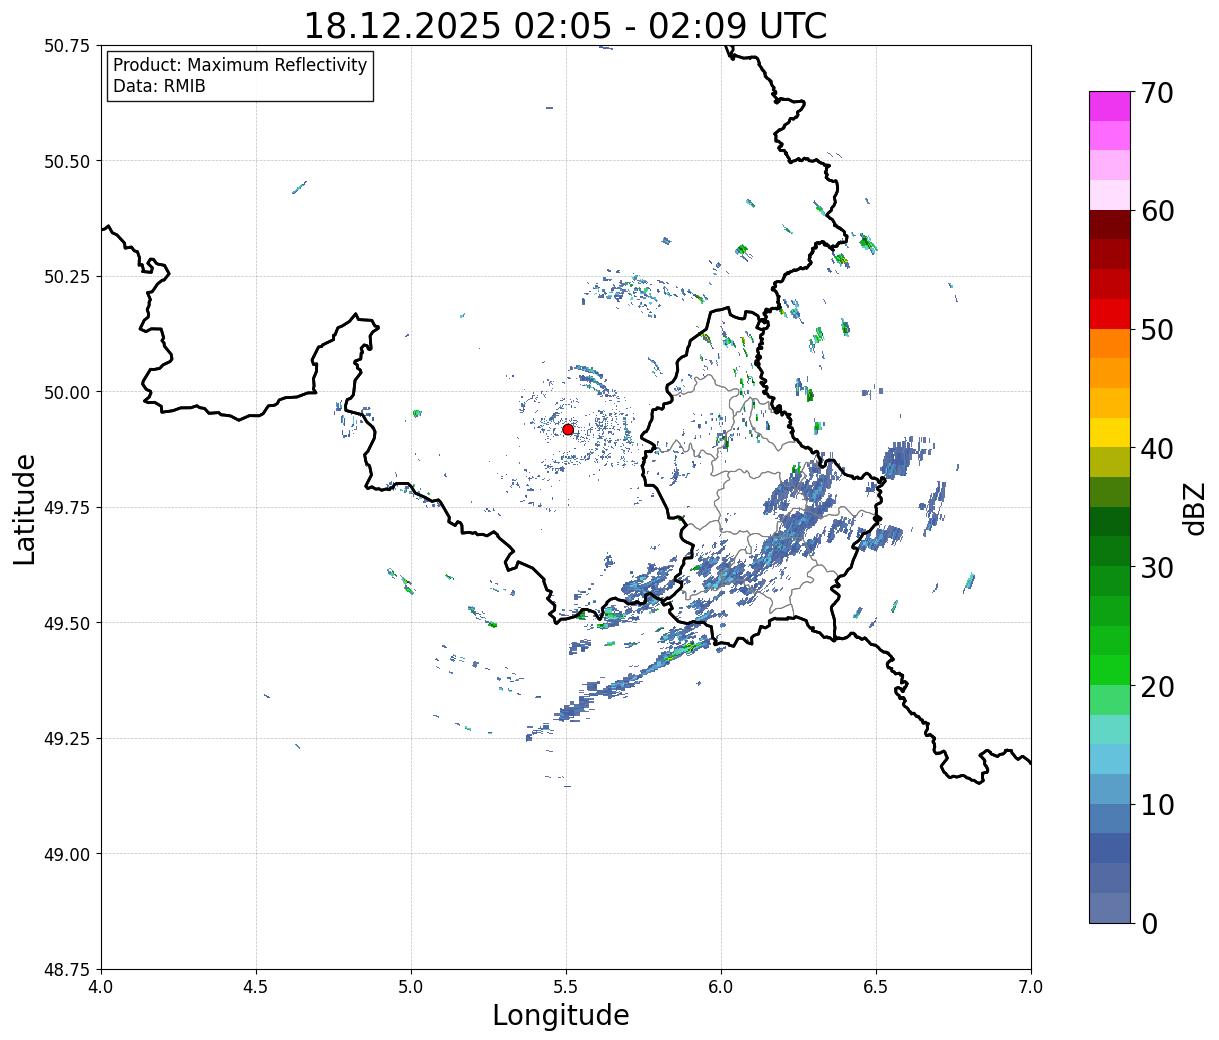Click the Data: RMIB label
This screenshot has height=1040, width=1219.
pos(159,86)
